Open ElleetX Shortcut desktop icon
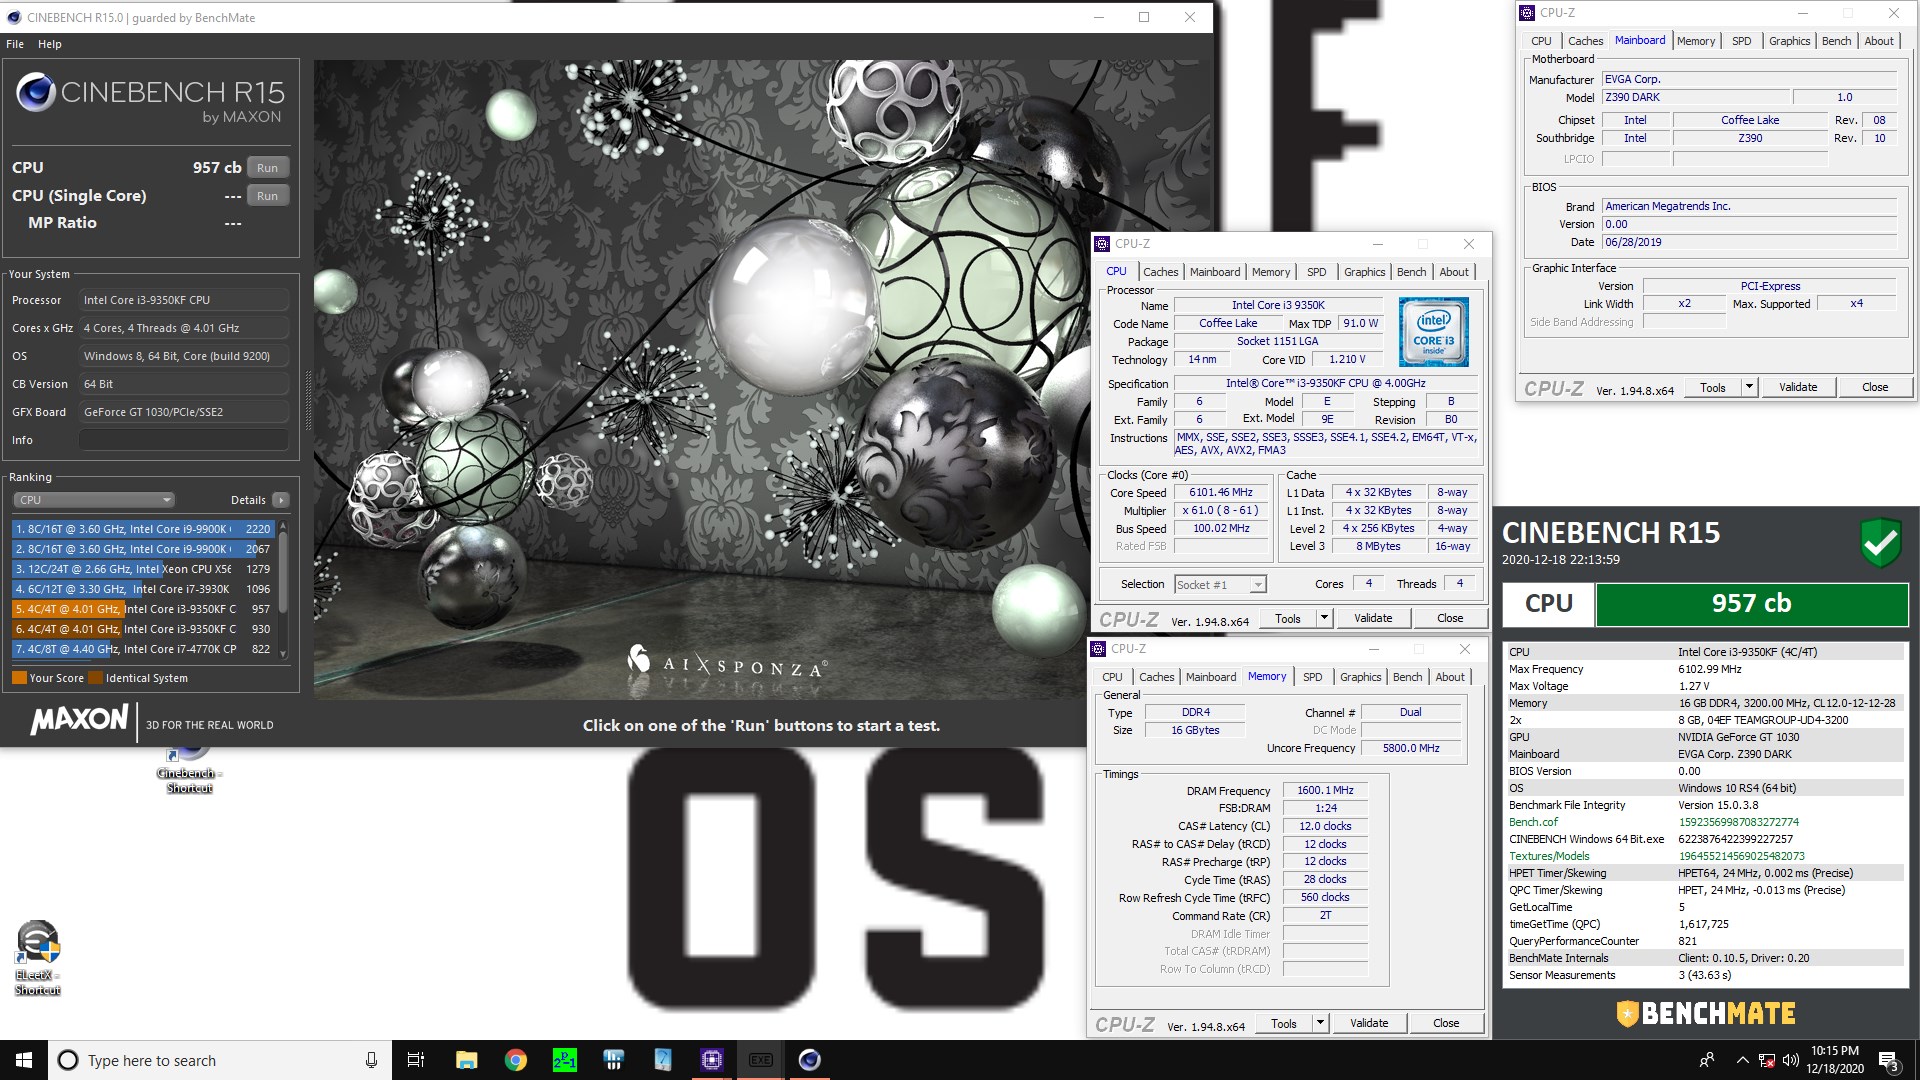This screenshot has width=1920, height=1080. coord(38,959)
